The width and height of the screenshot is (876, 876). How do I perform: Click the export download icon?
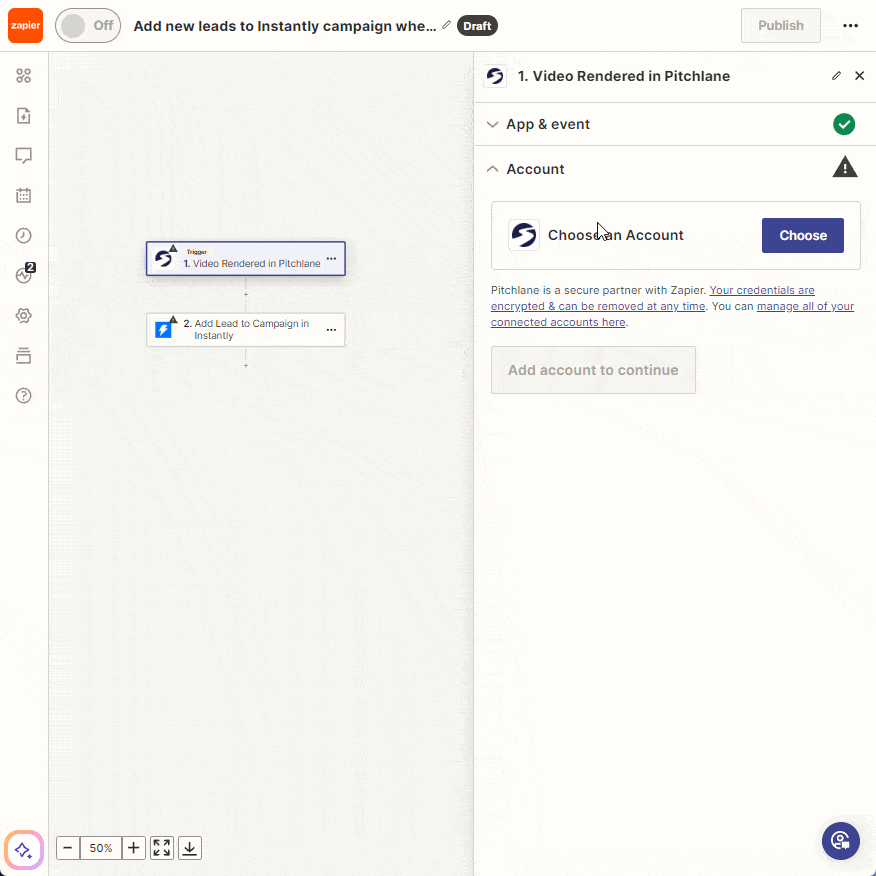[x=190, y=848]
